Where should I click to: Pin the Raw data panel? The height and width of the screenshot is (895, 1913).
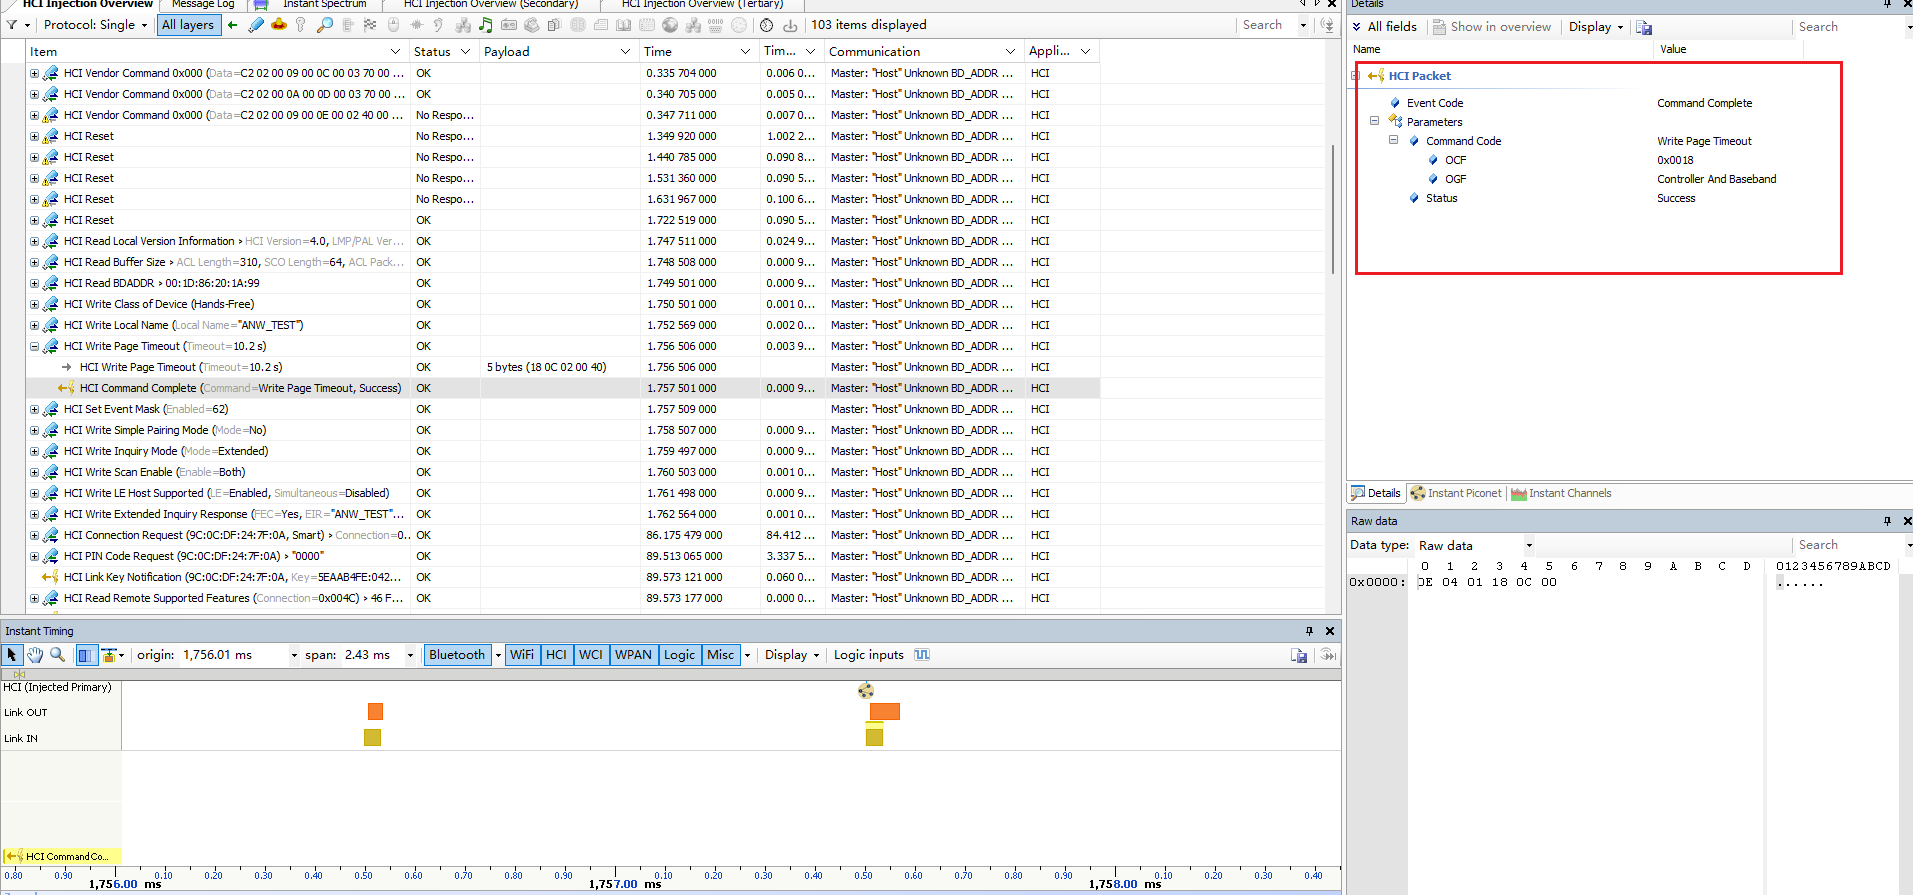1887,521
